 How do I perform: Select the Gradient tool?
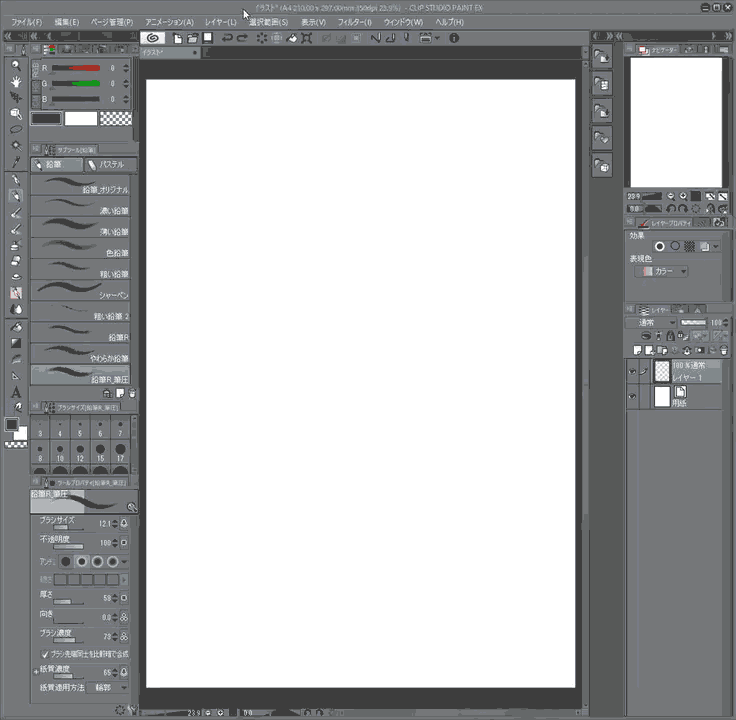15,343
